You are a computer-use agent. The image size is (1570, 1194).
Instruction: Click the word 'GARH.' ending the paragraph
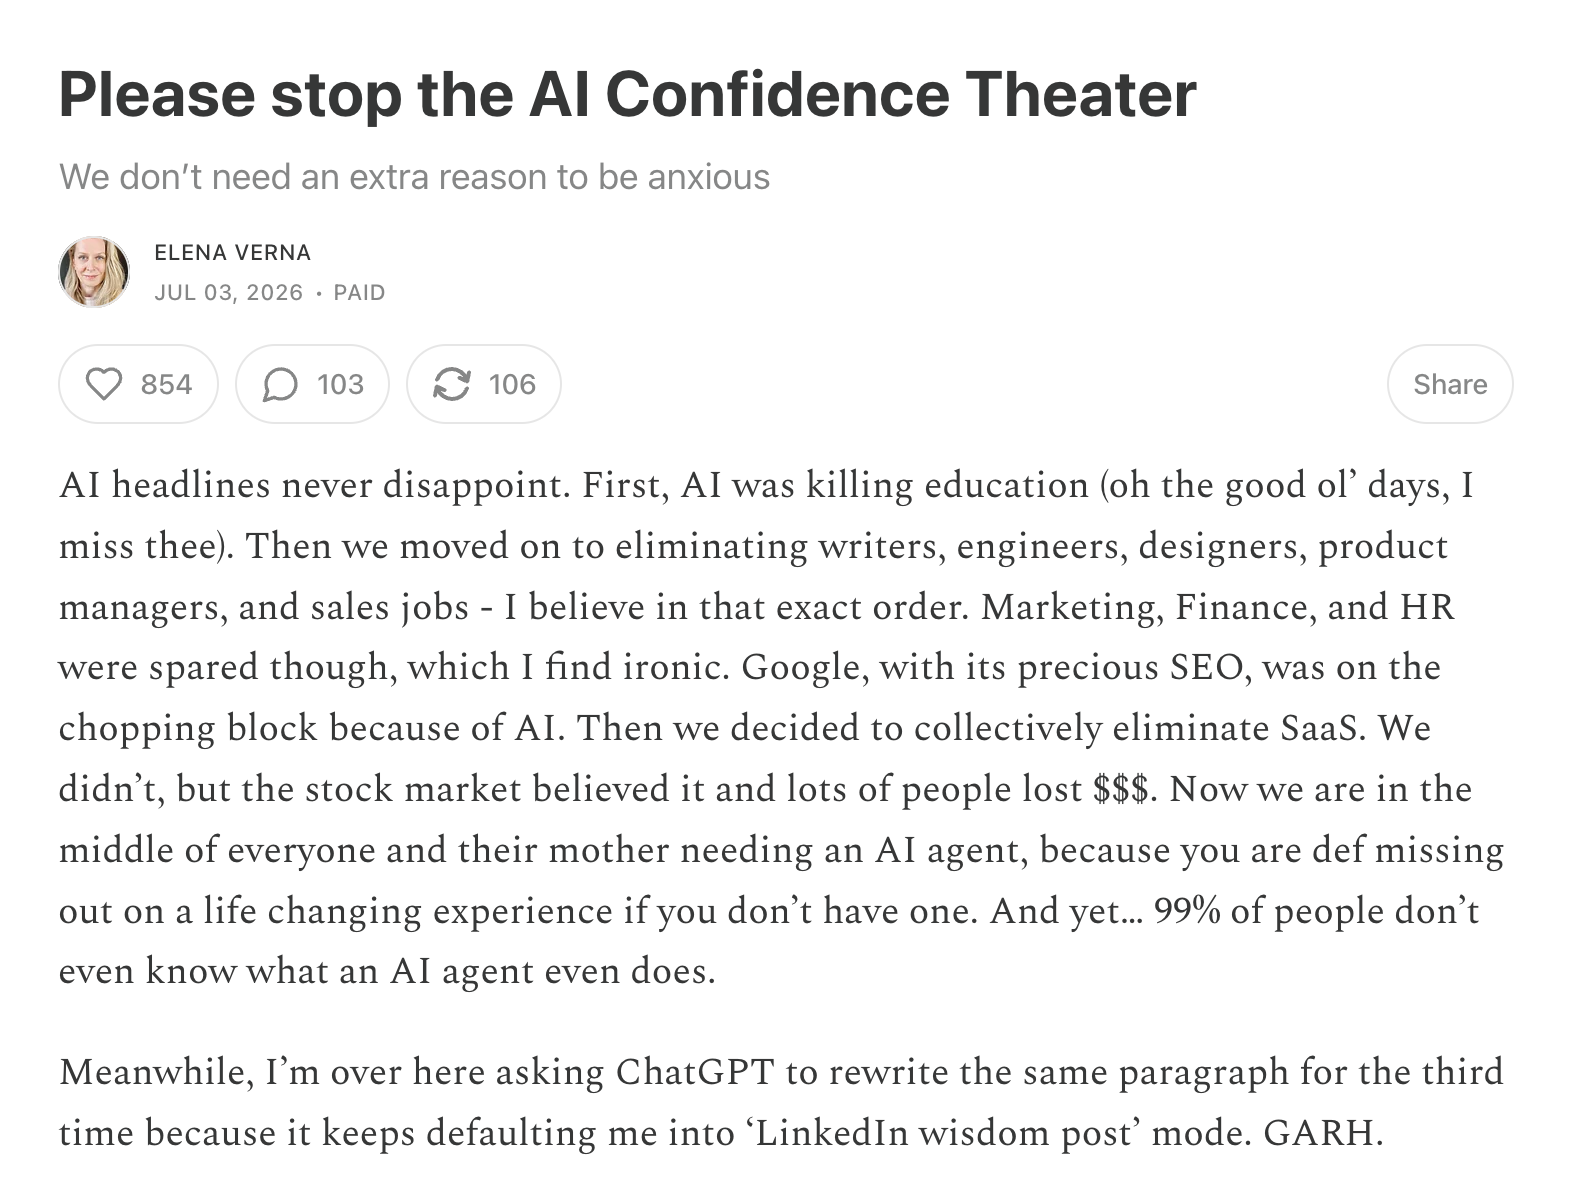pos(1323,1133)
